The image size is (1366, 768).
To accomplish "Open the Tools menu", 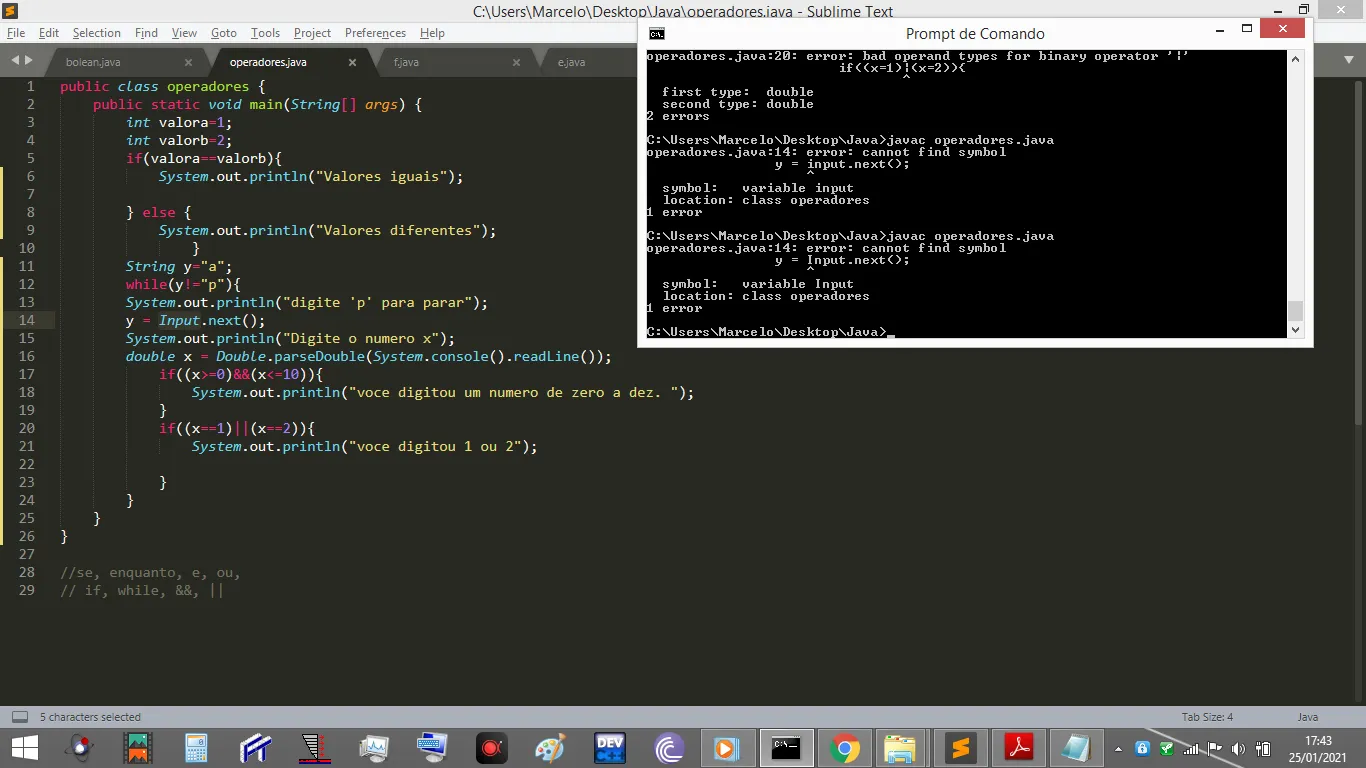I will [265, 33].
